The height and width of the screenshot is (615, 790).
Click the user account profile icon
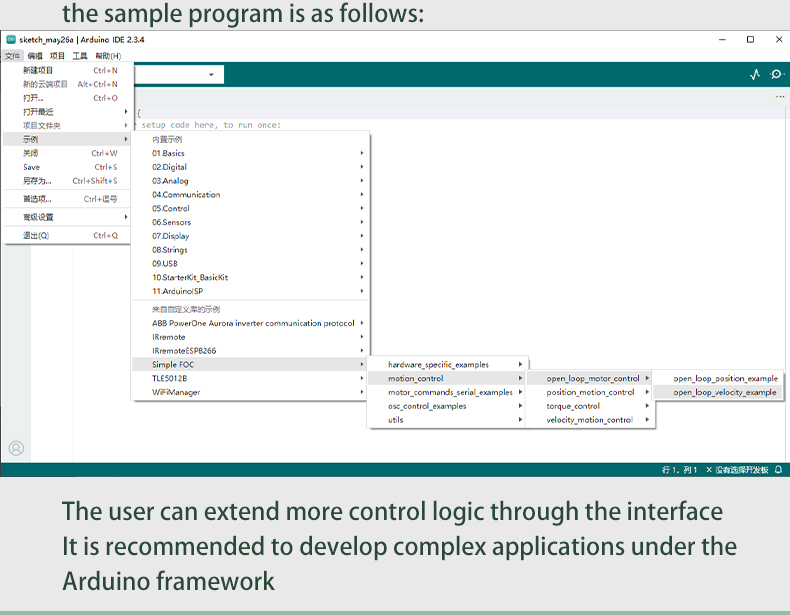pyautogui.click(x=16, y=448)
